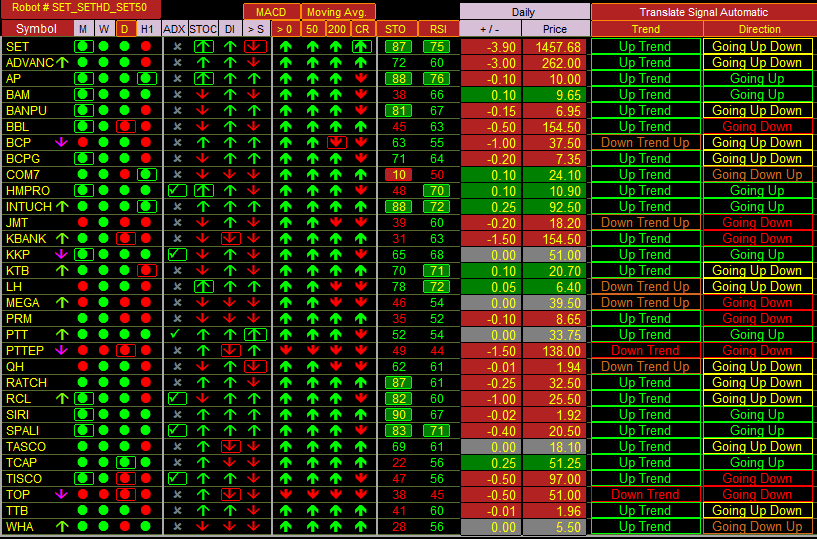This screenshot has height=539, width=817.
Task: Select the H1 timeframe column header
Action: point(147,29)
